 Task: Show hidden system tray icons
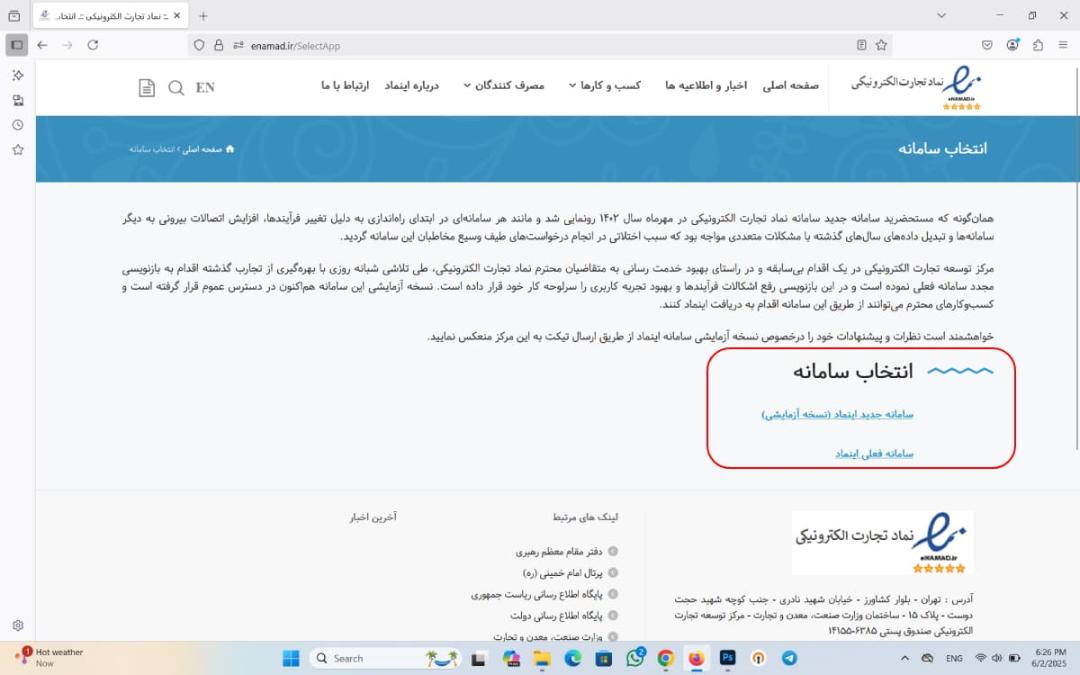pos(905,658)
